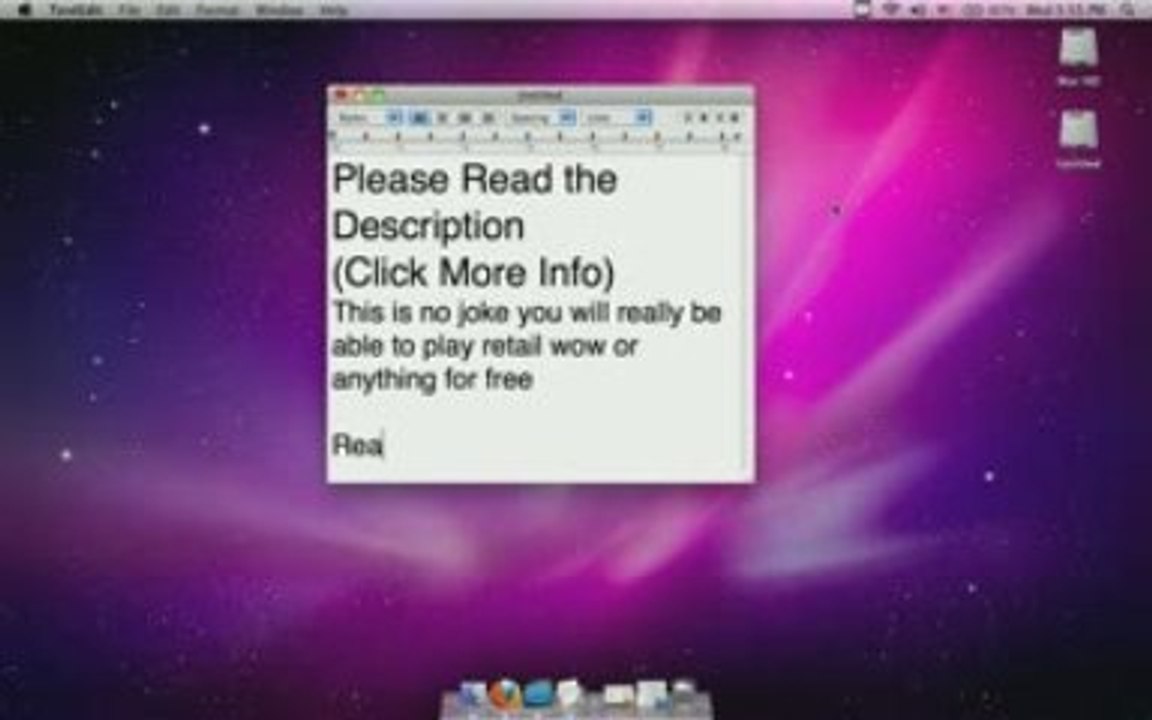Click the volume icon in menu bar

(x=918, y=10)
